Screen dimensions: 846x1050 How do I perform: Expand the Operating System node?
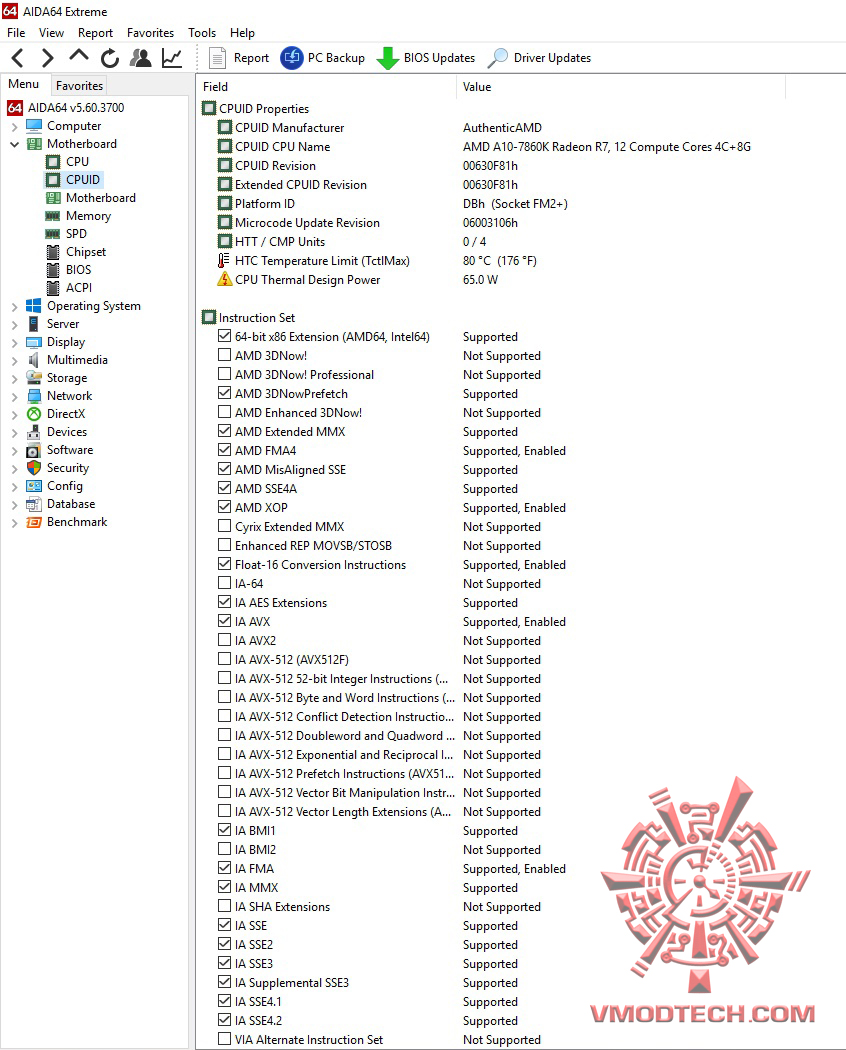point(14,307)
